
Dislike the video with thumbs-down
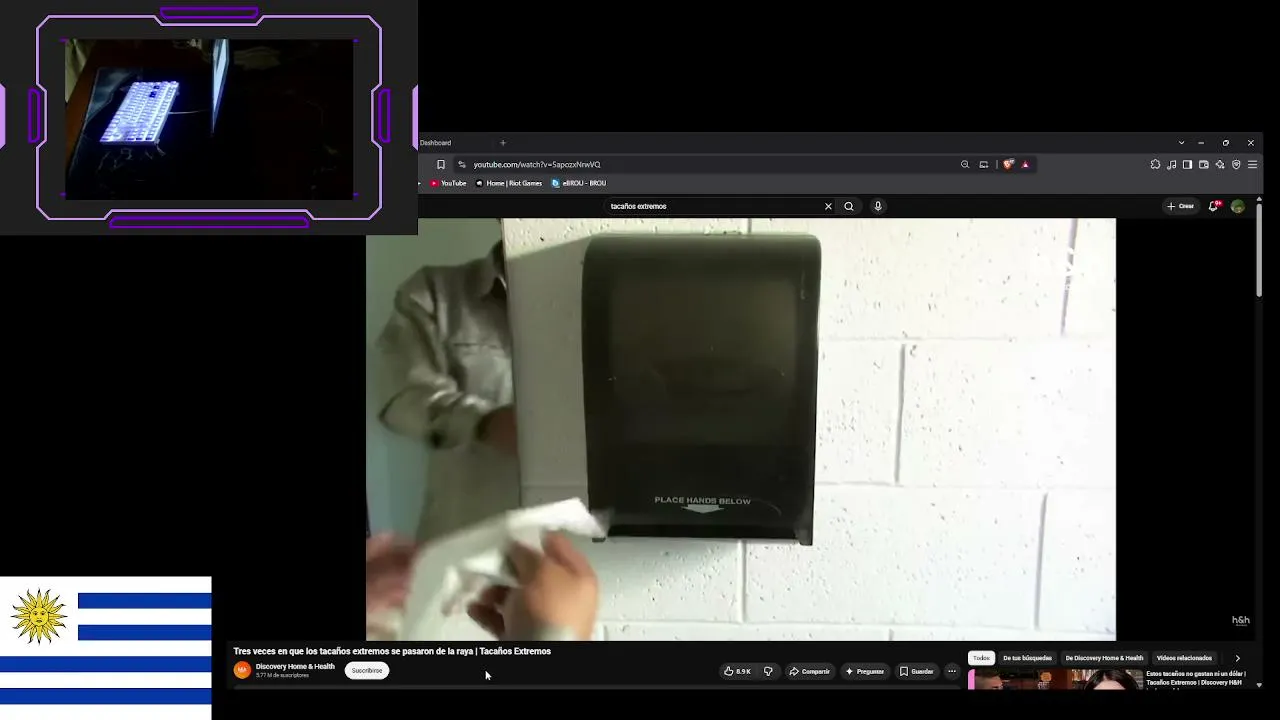tap(768, 671)
